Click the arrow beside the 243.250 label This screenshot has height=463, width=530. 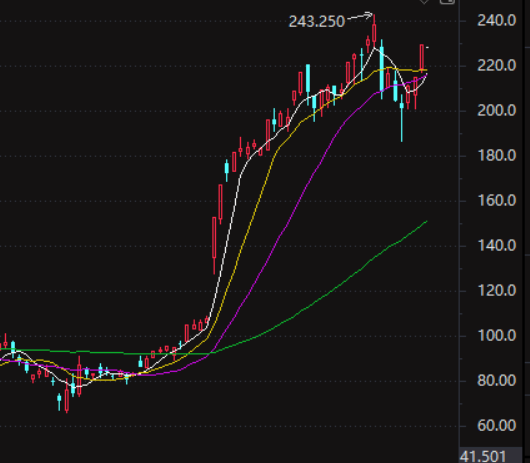[360, 16]
